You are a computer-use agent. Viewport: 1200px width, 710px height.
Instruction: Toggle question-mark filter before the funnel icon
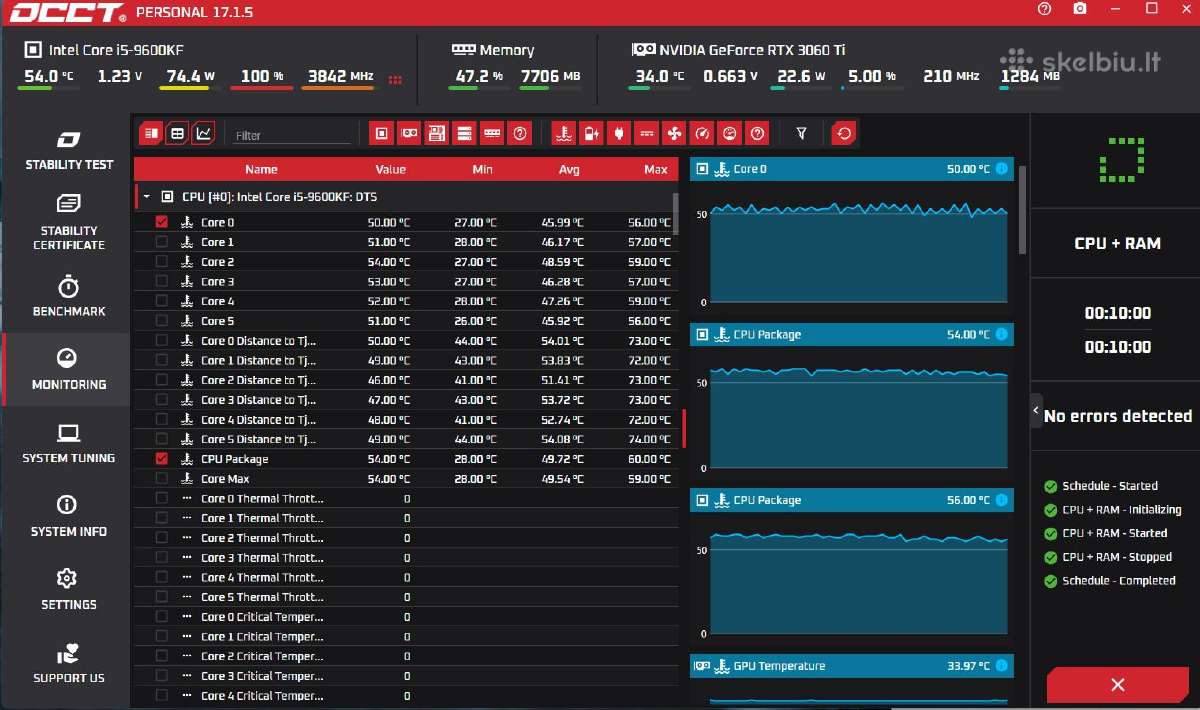click(757, 133)
